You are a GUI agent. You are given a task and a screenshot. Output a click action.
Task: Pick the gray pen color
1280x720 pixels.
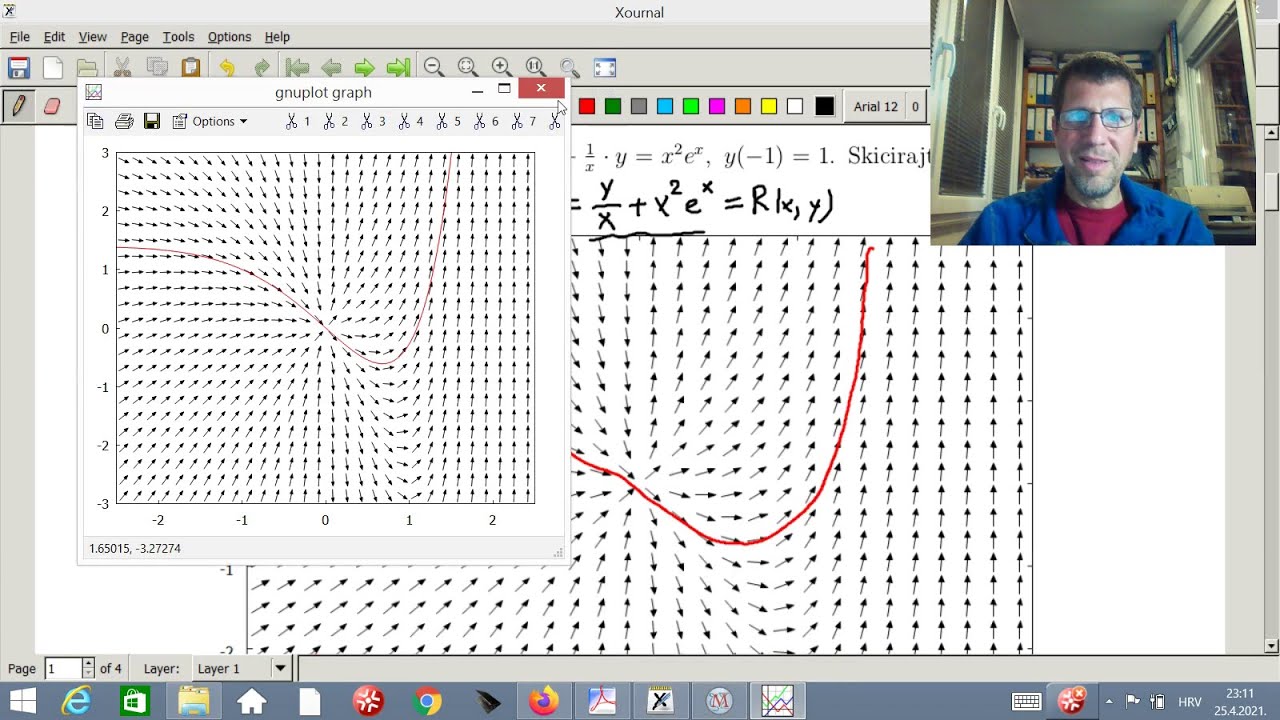point(639,106)
